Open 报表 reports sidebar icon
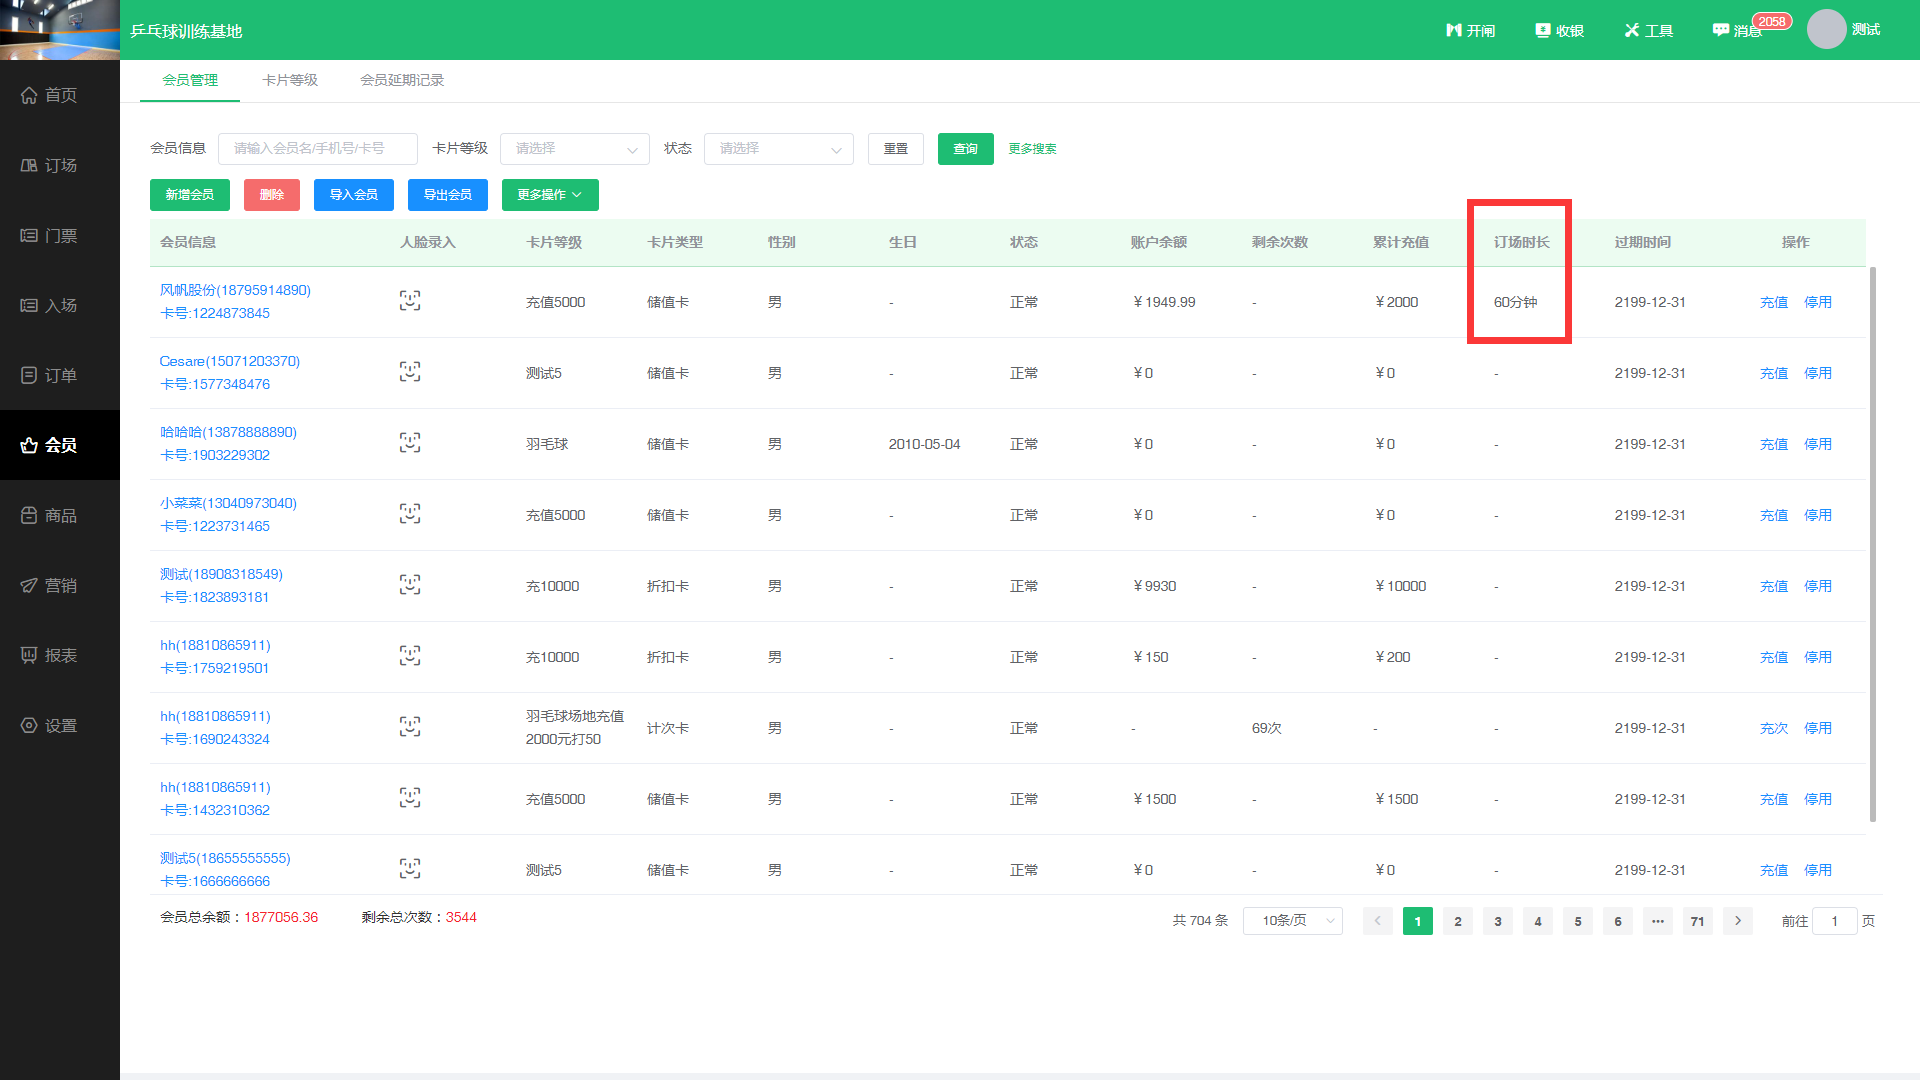 coord(30,655)
